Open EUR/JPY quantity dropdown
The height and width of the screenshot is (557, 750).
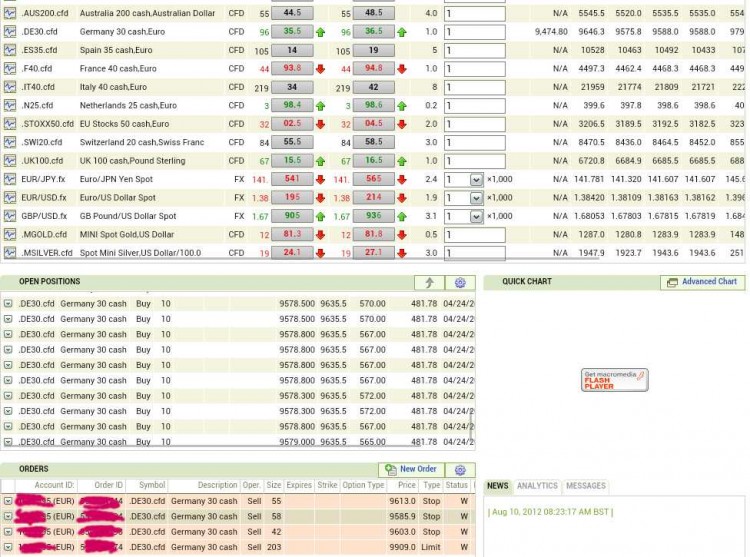pos(476,180)
